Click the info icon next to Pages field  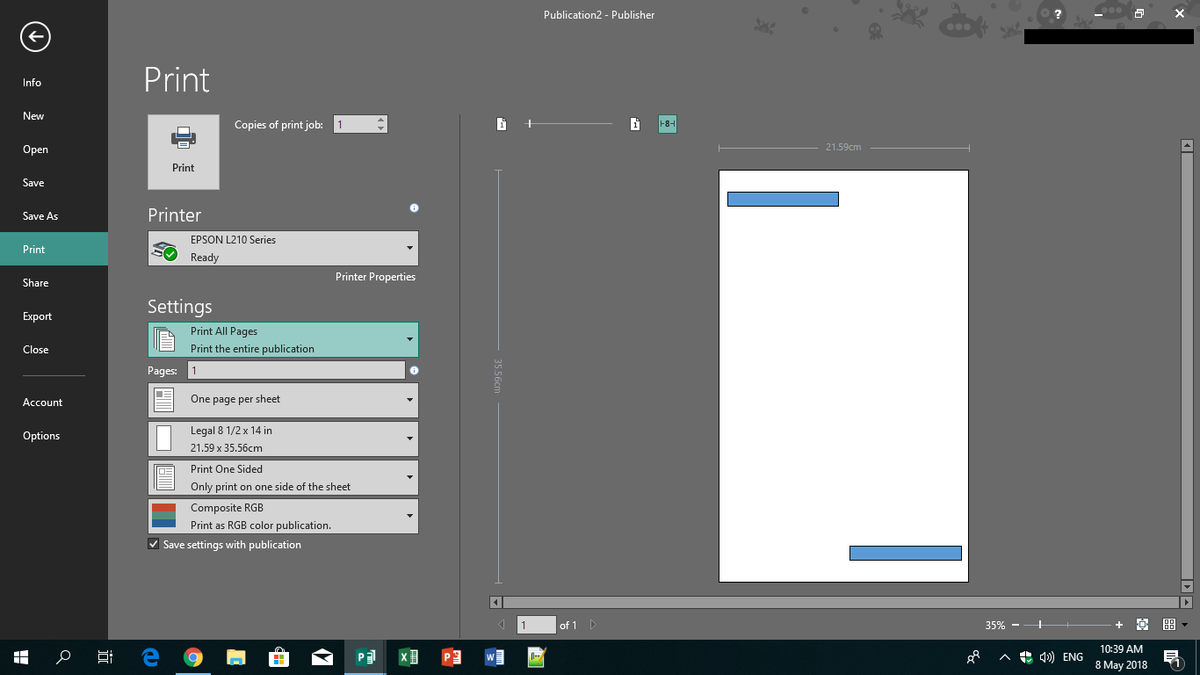pos(413,371)
